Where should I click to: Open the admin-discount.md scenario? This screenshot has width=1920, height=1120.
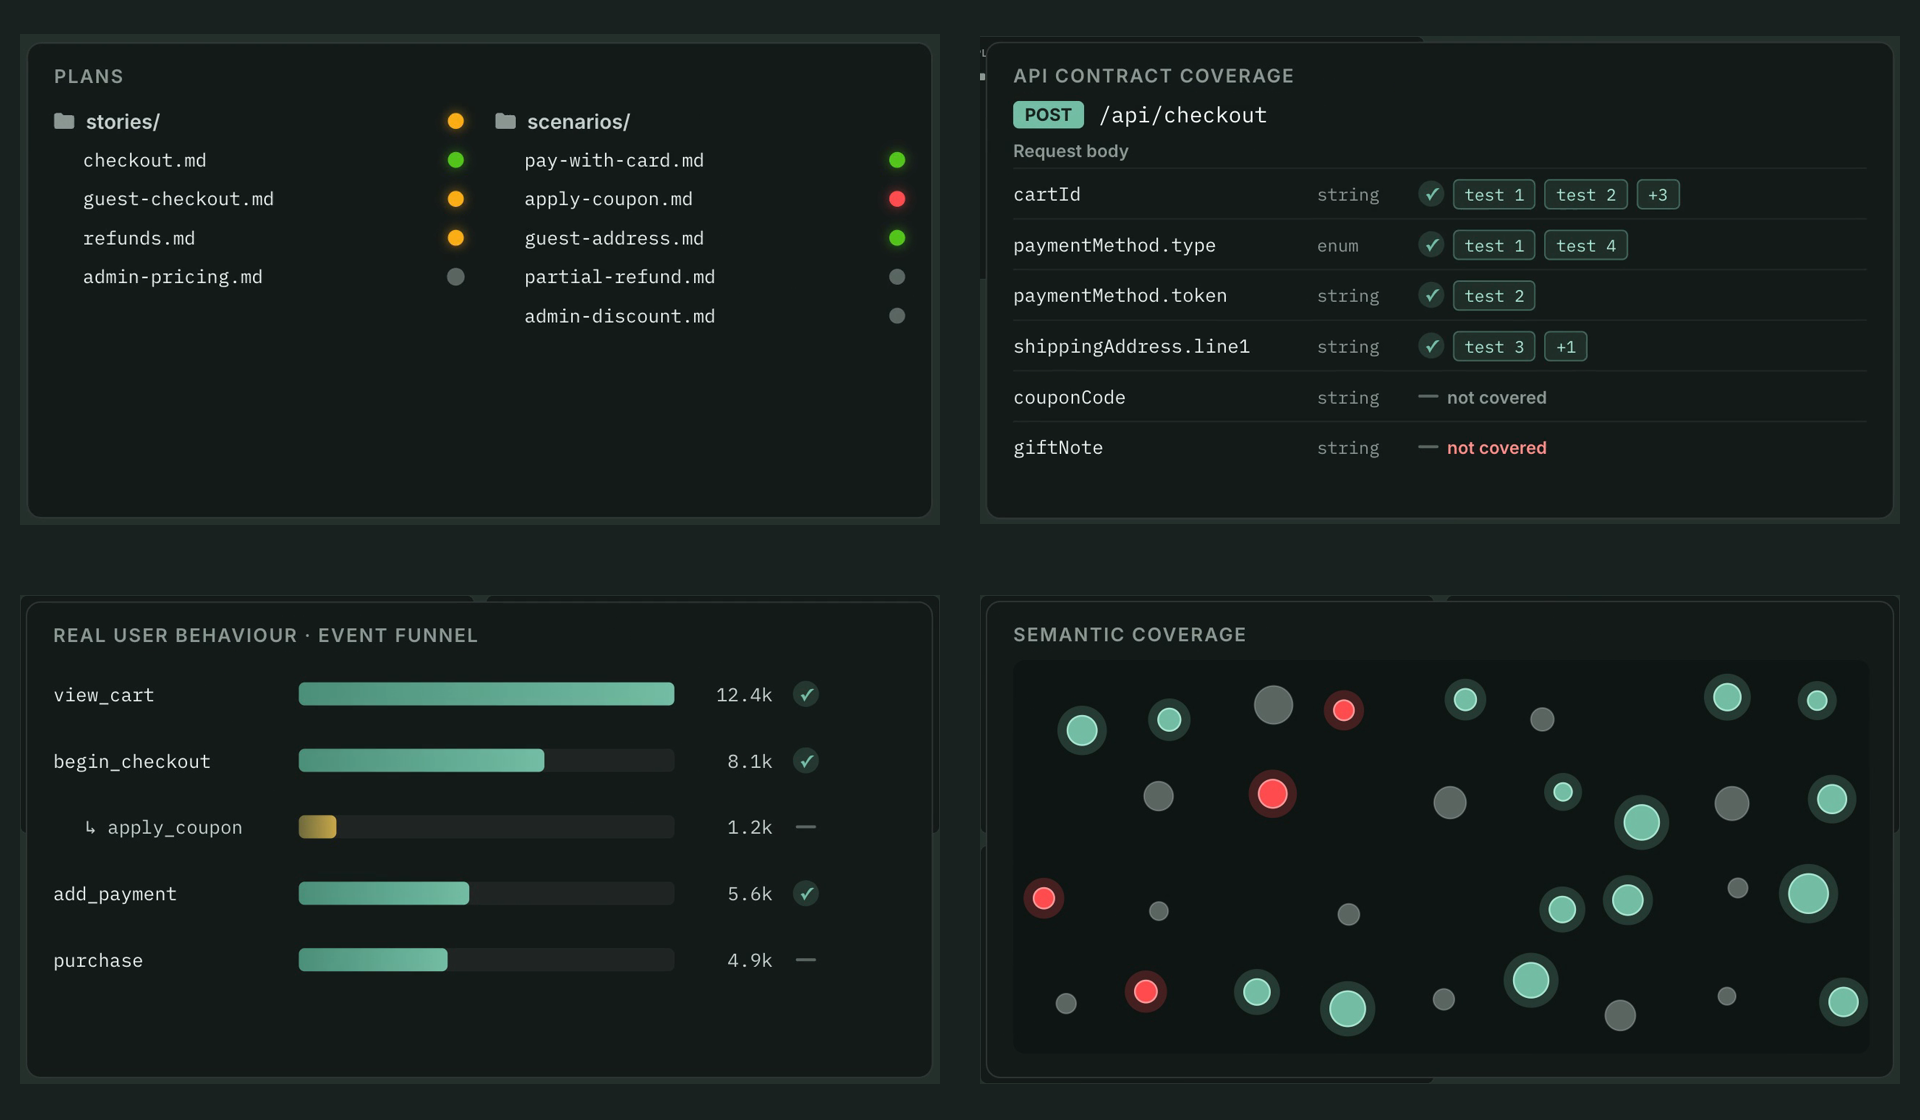pyautogui.click(x=620, y=316)
